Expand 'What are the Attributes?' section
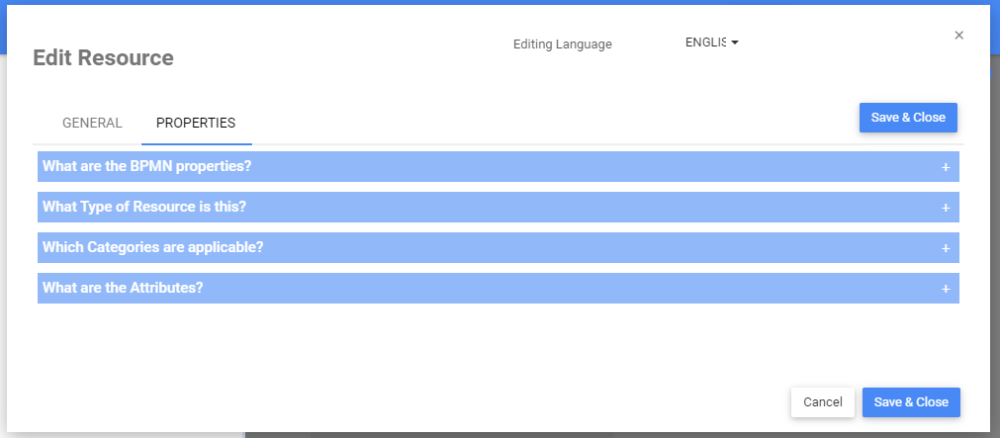Image resolution: width=1000 pixels, height=438 pixels. point(123,288)
